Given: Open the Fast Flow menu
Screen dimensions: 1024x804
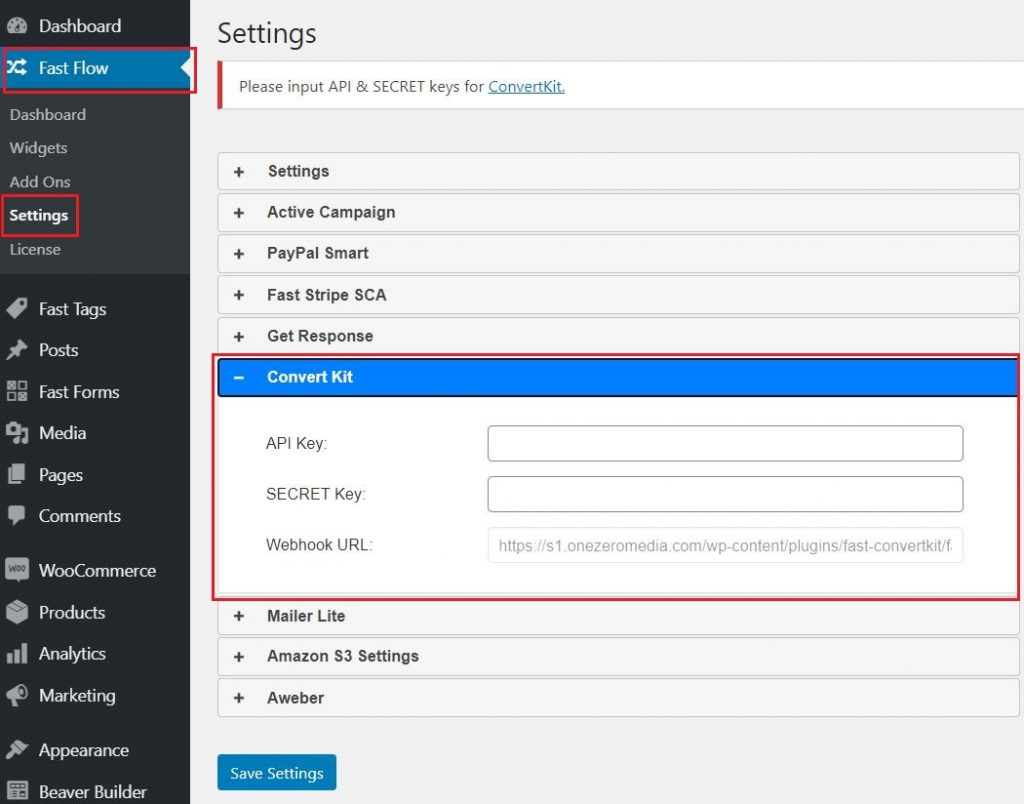Looking at the screenshot, I should click(95, 68).
